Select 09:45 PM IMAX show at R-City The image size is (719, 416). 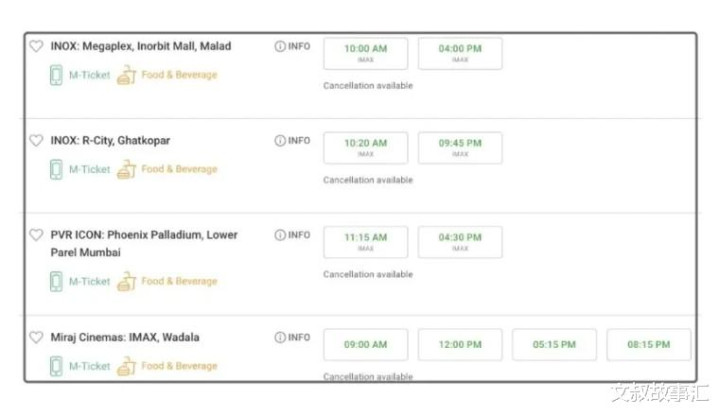[x=460, y=148]
